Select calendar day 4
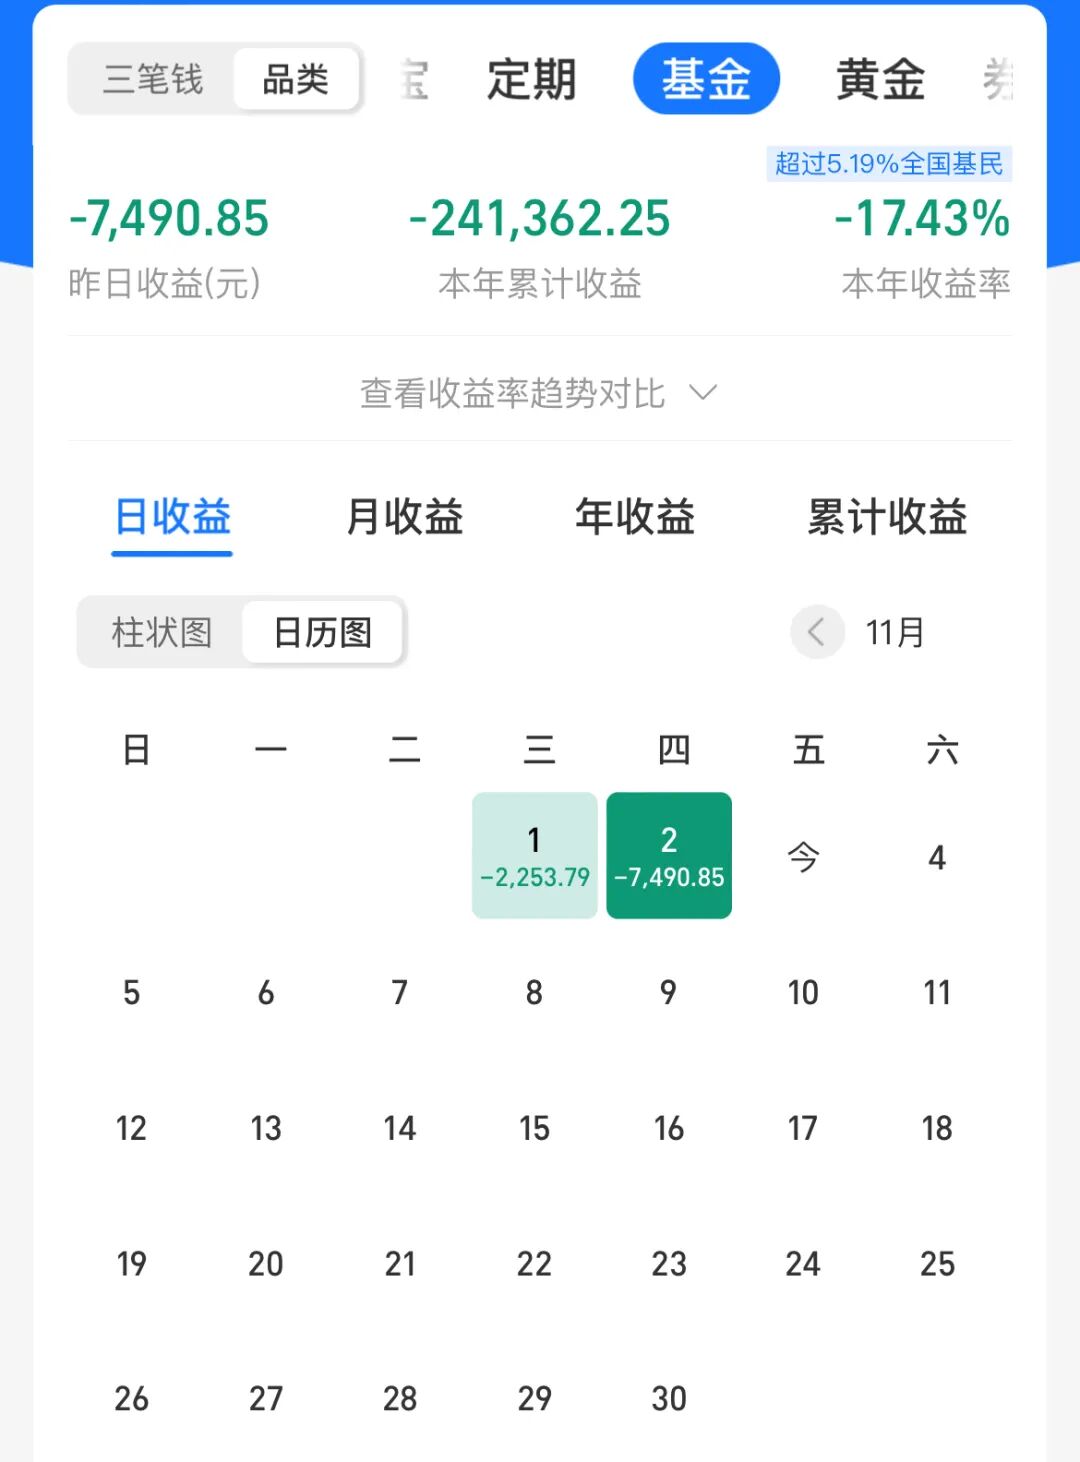This screenshot has width=1080, height=1462. (x=937, y=857)
